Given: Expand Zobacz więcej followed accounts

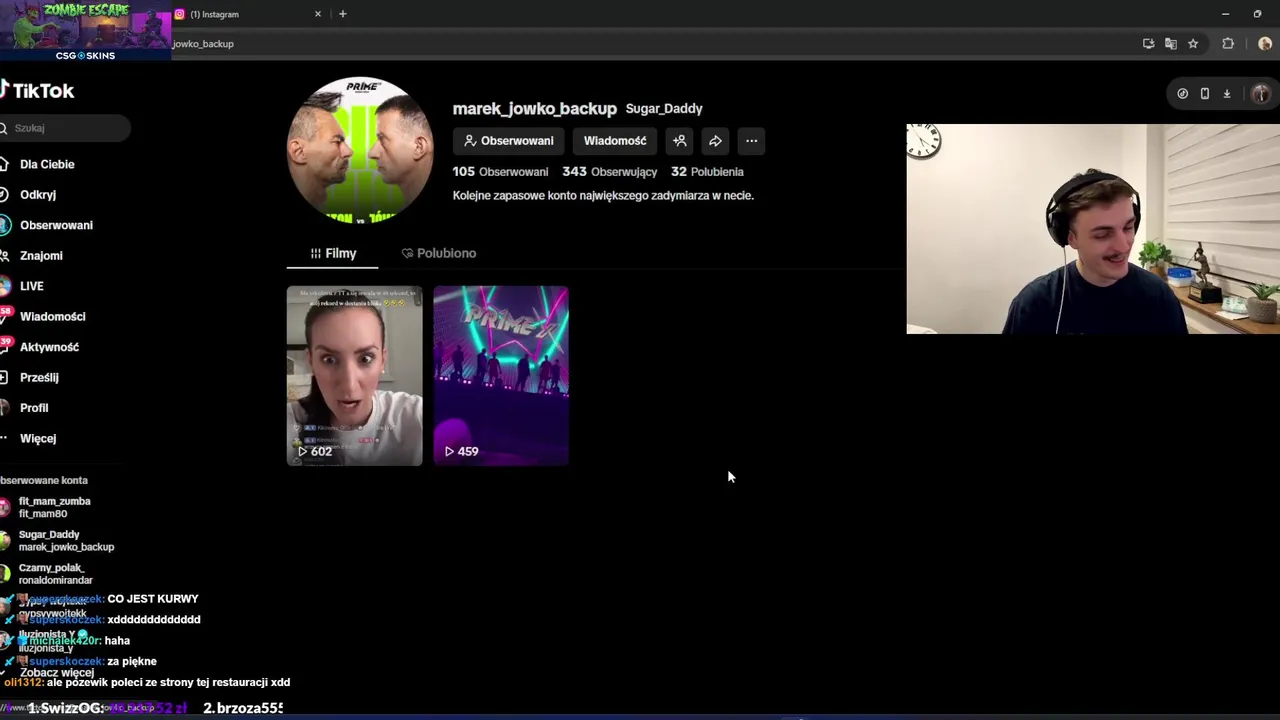Looking at the screenshot, I should point(57,673).
